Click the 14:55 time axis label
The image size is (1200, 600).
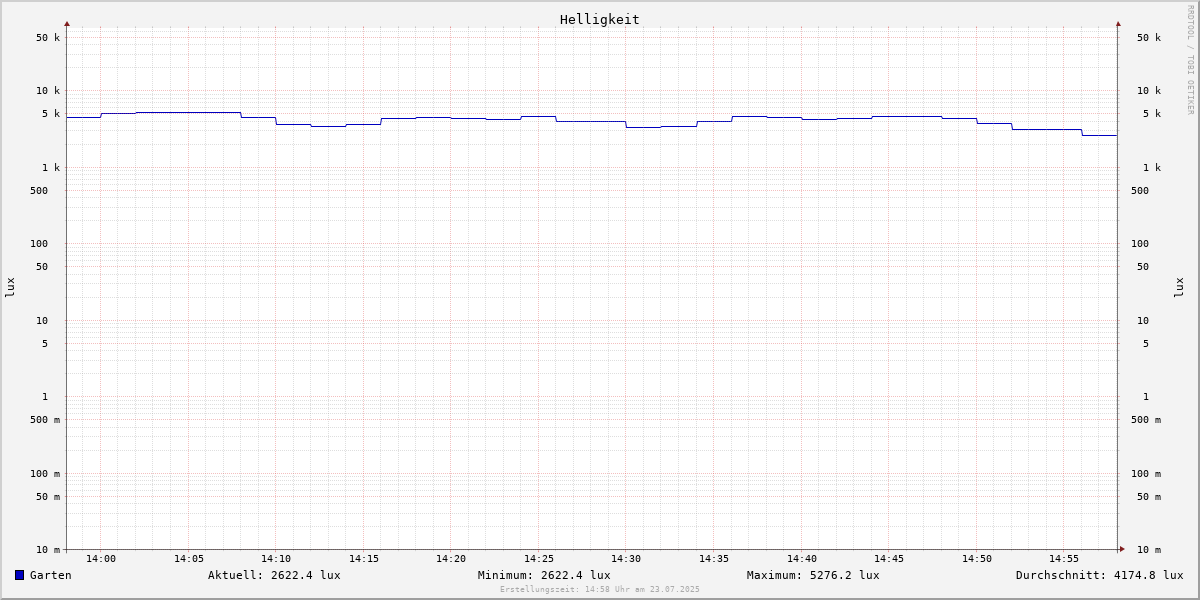pyautogui.click(x=1064, y=559)
